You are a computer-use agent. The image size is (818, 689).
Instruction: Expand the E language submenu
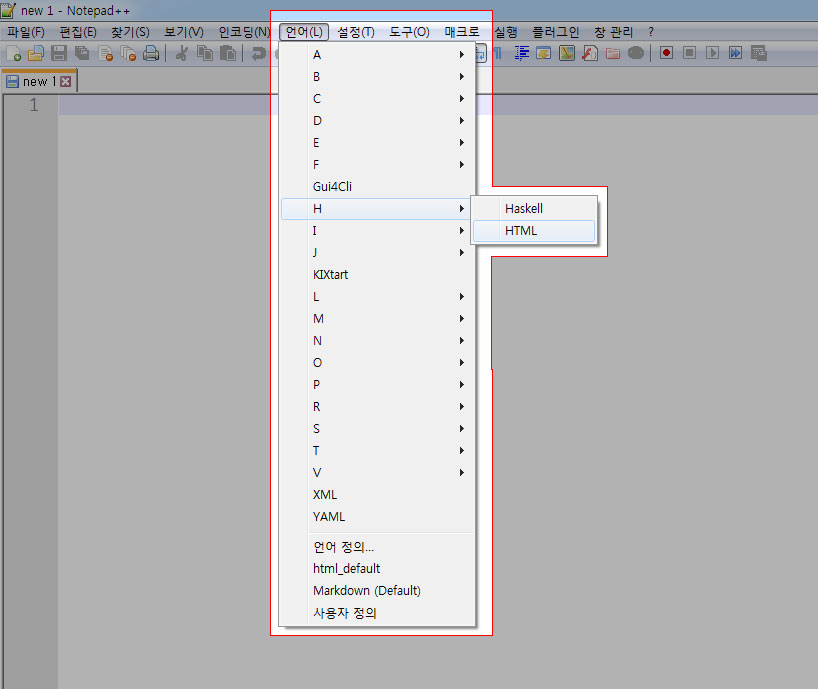coord(377,142)
